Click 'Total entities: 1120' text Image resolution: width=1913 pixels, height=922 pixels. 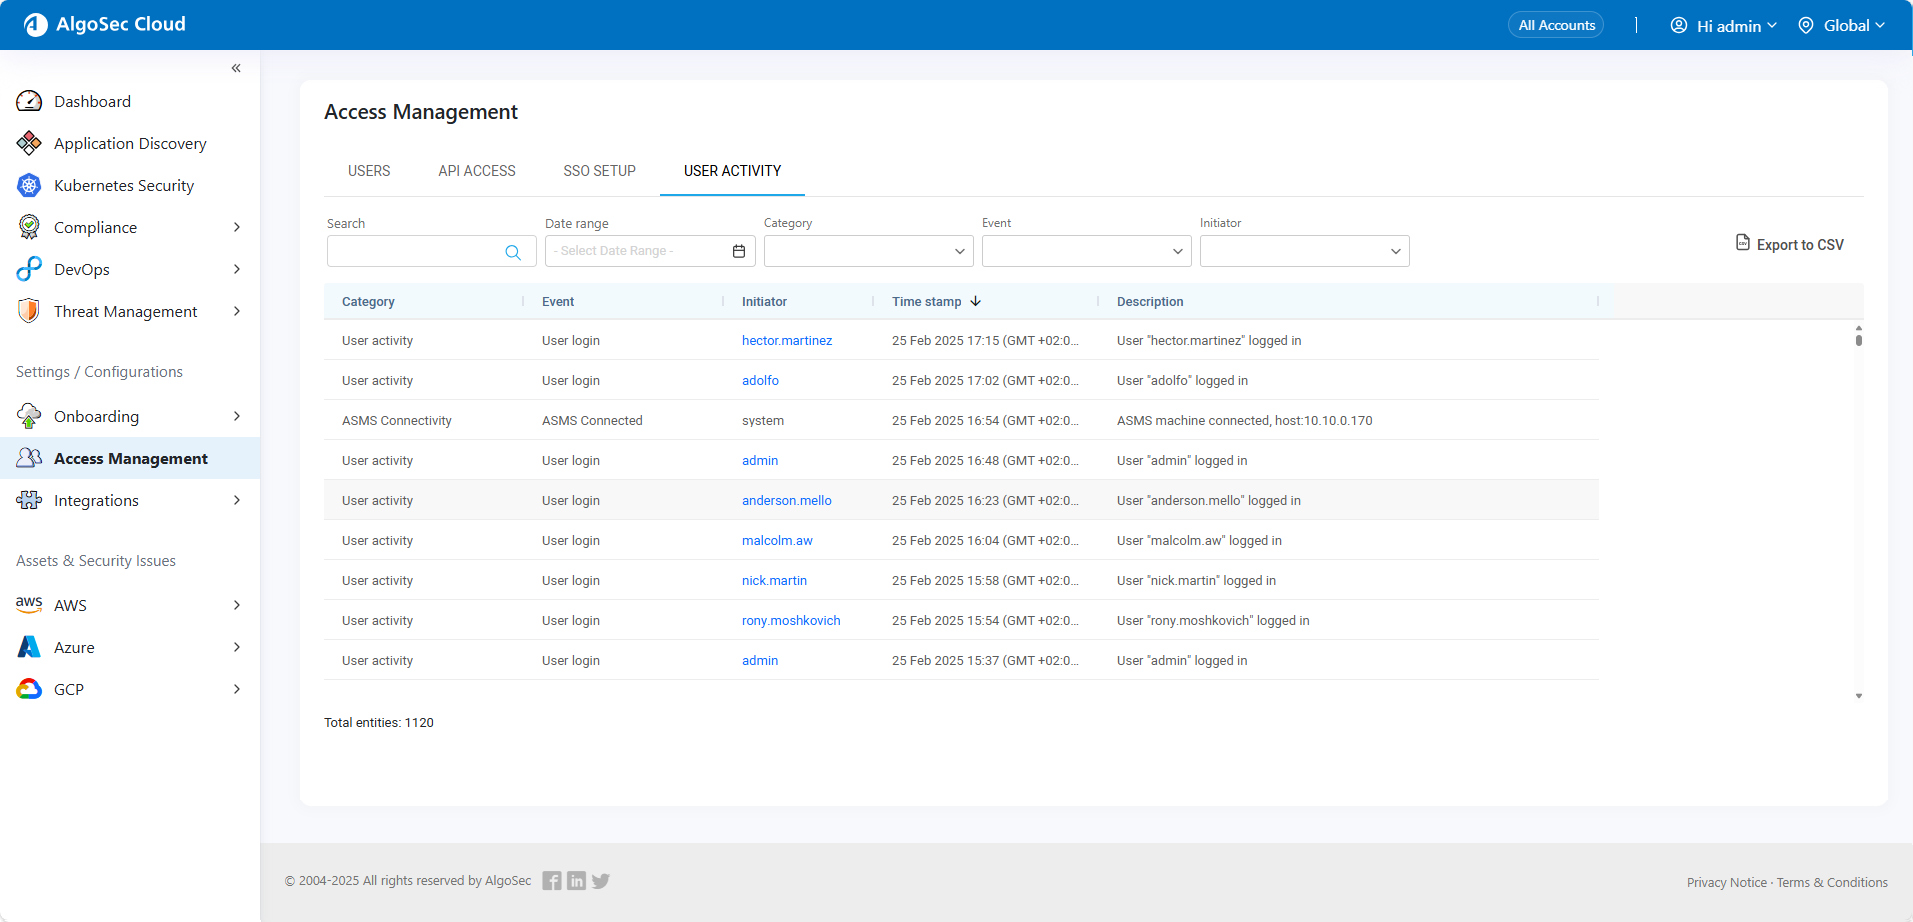click(x=379, y=722)
